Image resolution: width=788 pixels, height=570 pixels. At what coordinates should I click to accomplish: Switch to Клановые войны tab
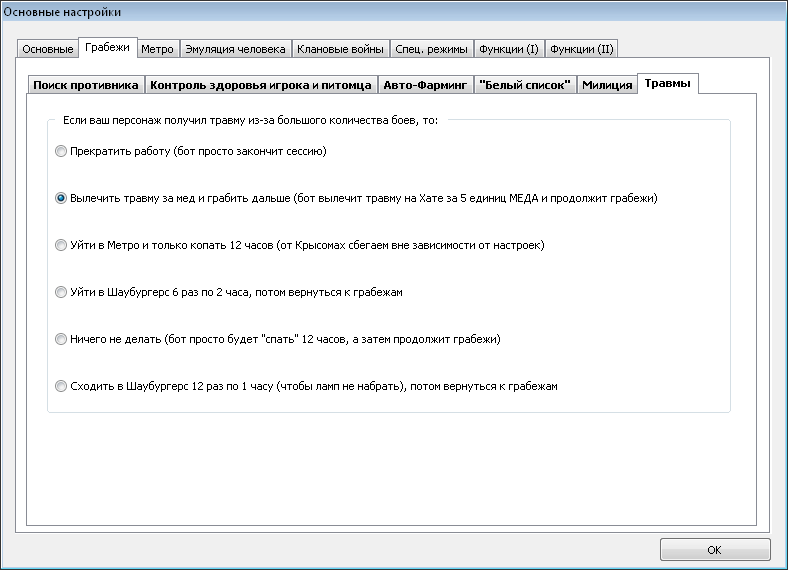[x=340, y=49]
